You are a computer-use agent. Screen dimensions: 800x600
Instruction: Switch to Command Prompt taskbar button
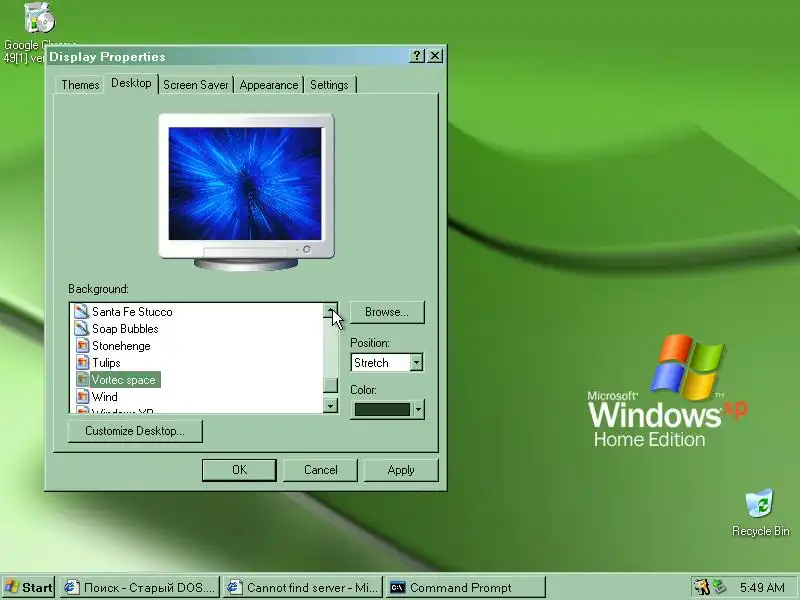click(465, 588)
